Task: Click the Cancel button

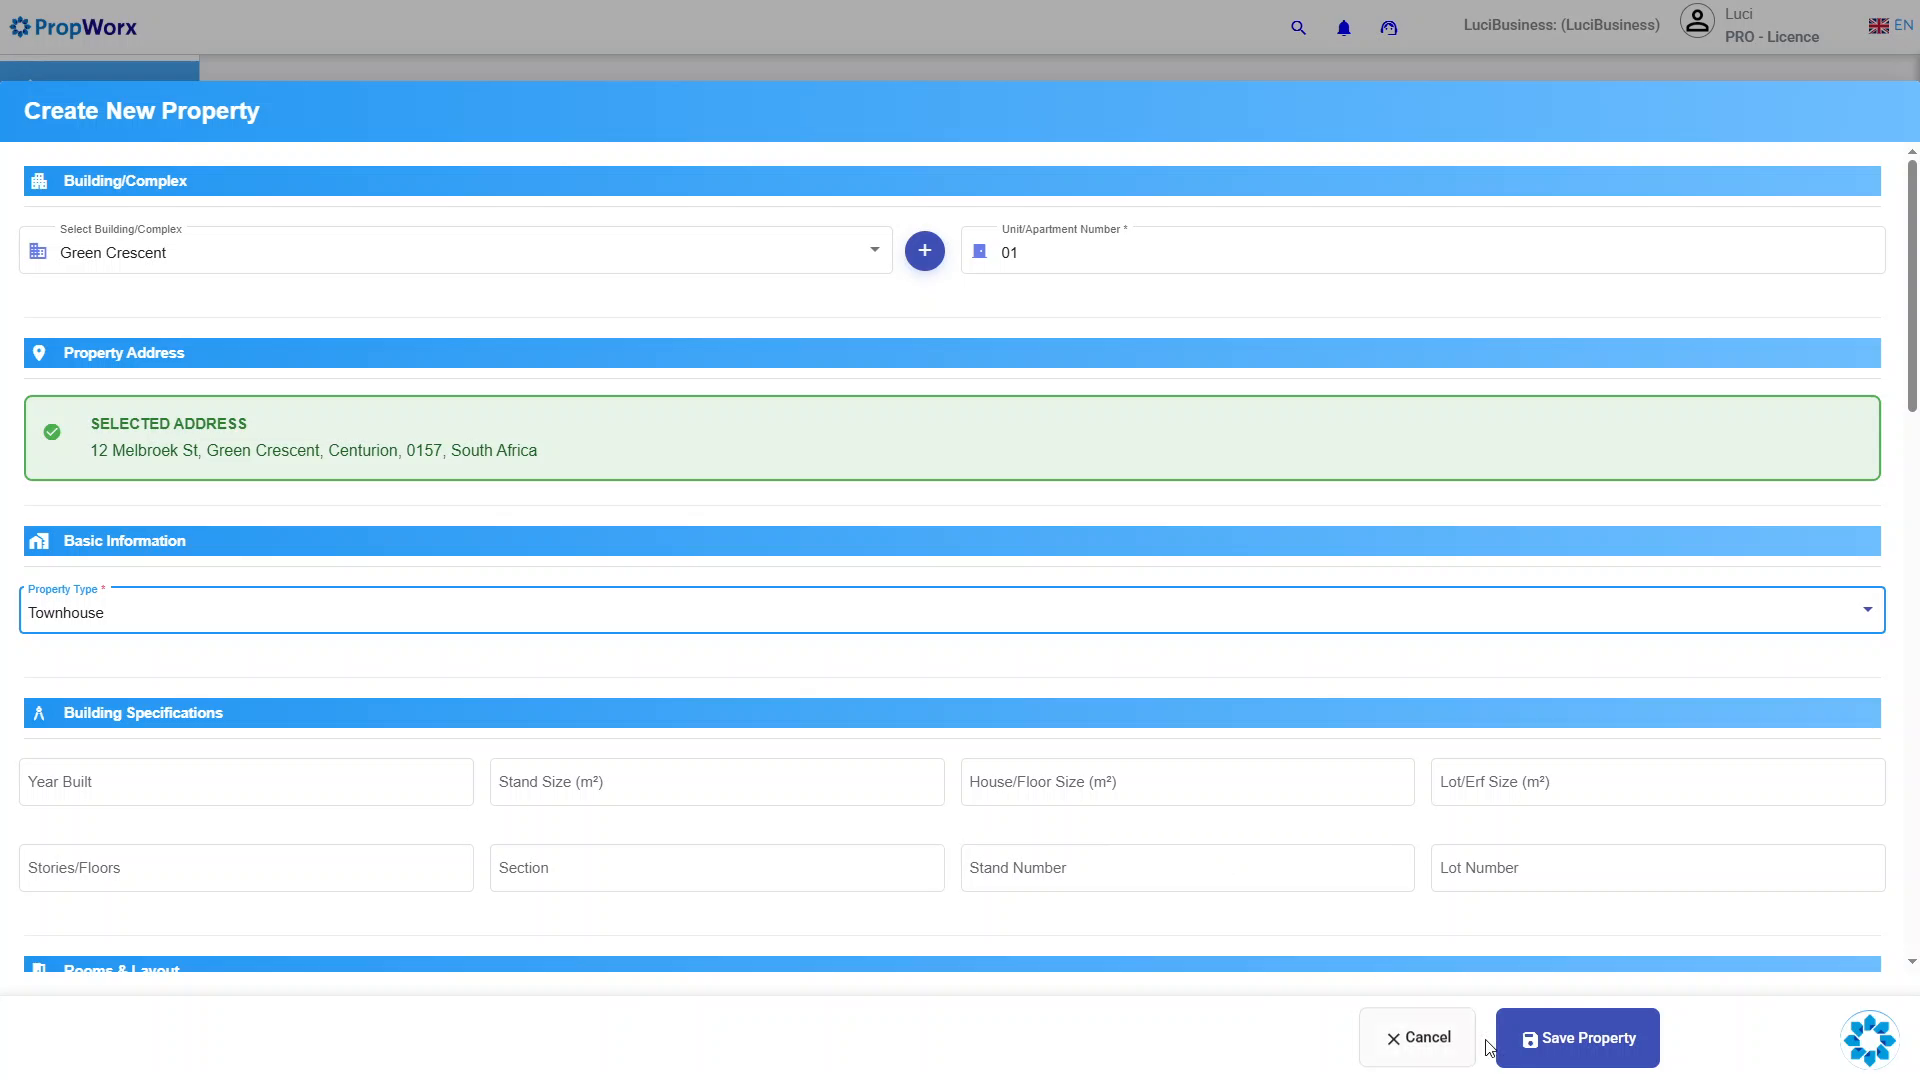Action: click(1417, 1038)
